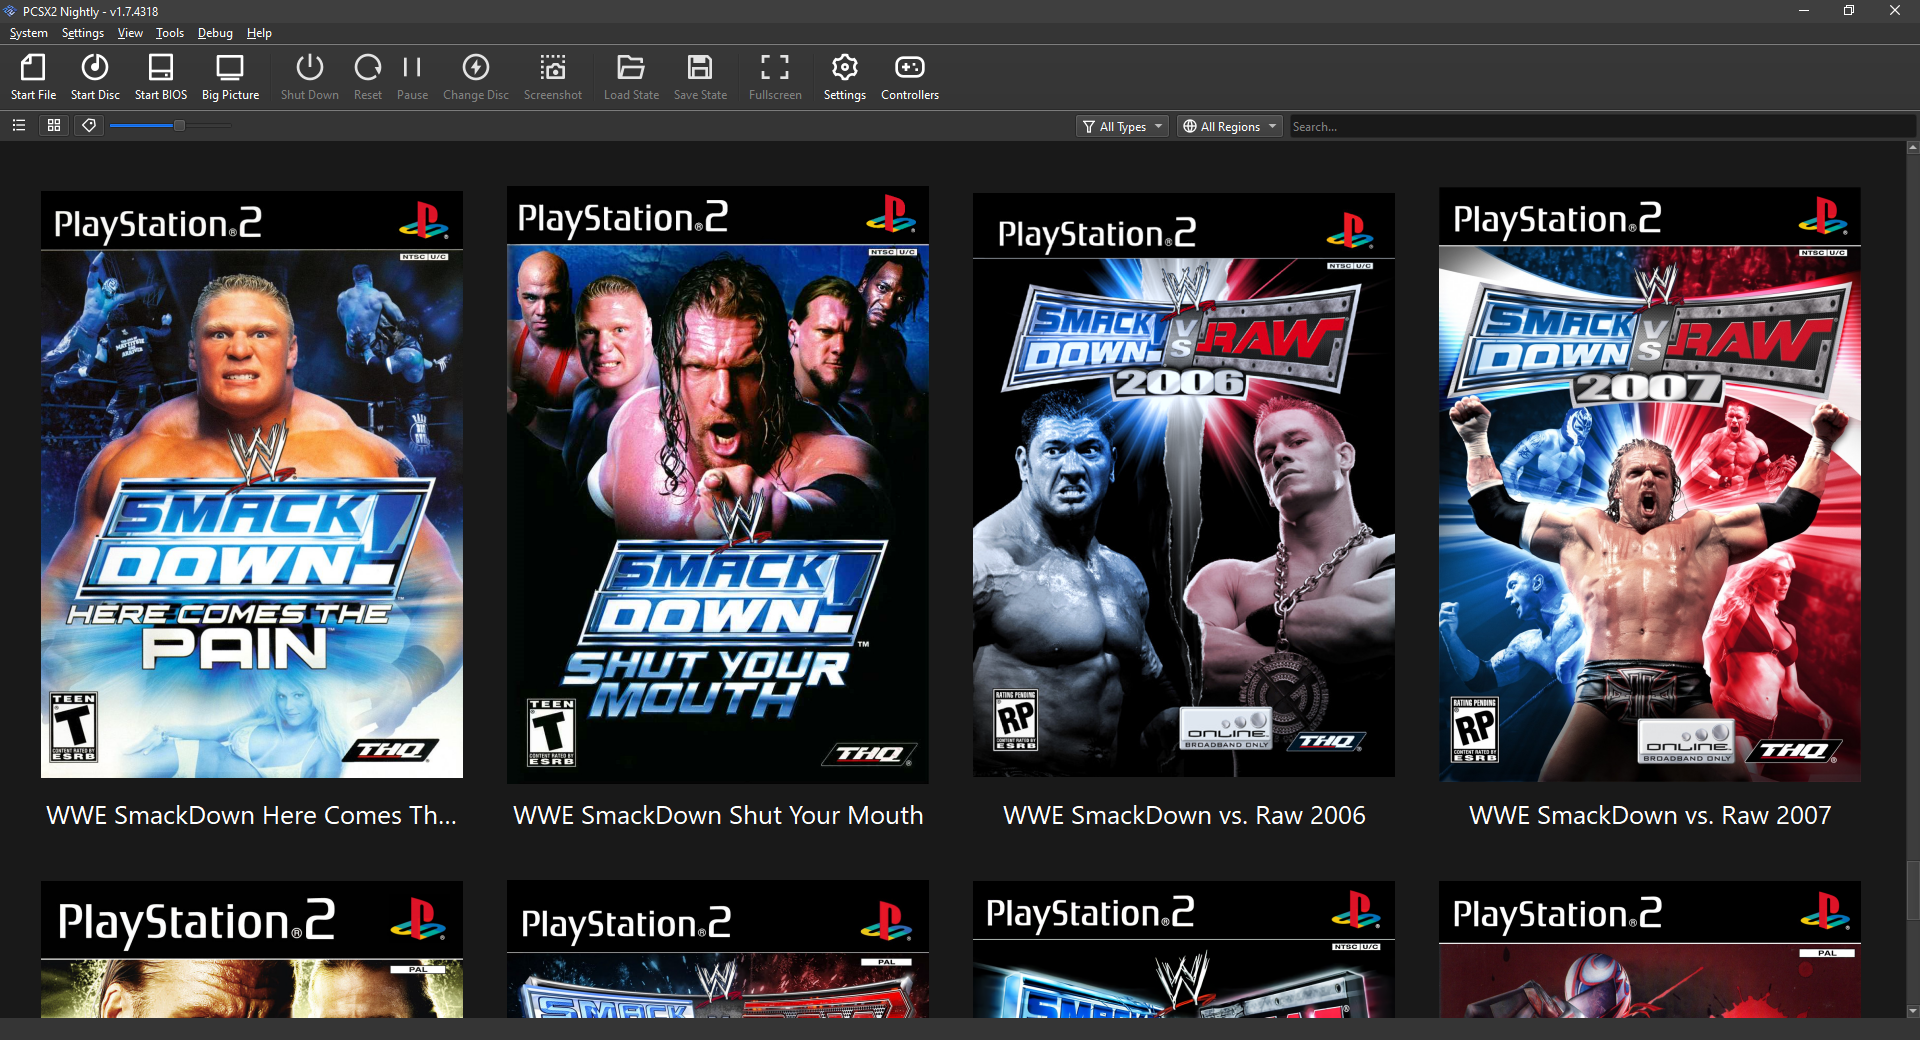Launch Start BIOS from the toolbar
The height and width of the screenshot is (1040, 1920).
pyautogui.click(x=161, y=77)
